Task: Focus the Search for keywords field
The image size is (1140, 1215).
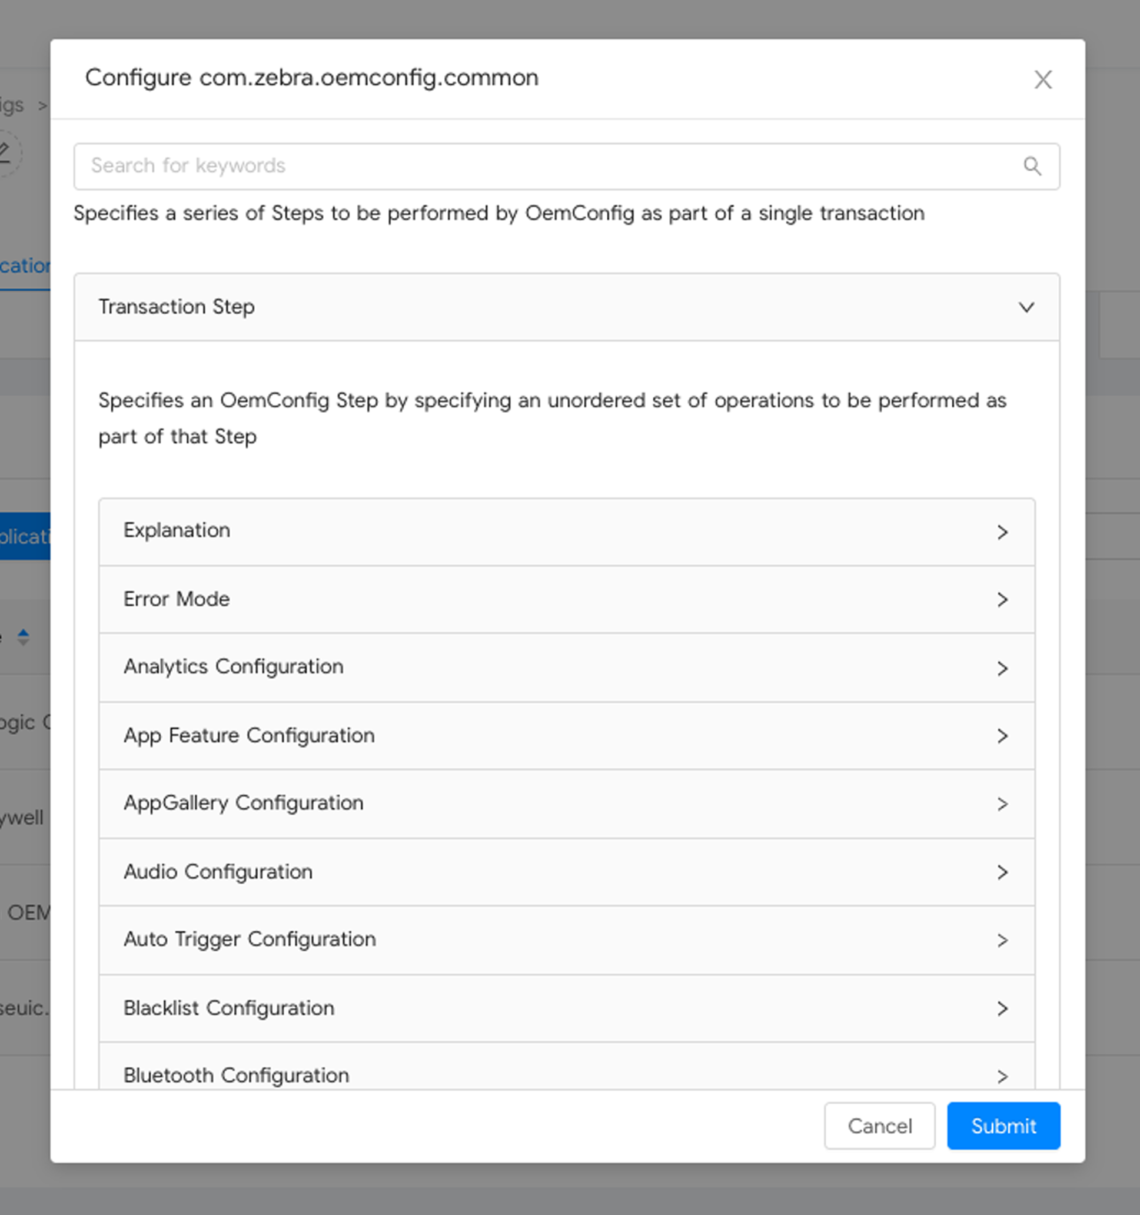Action: click(550, 166)
